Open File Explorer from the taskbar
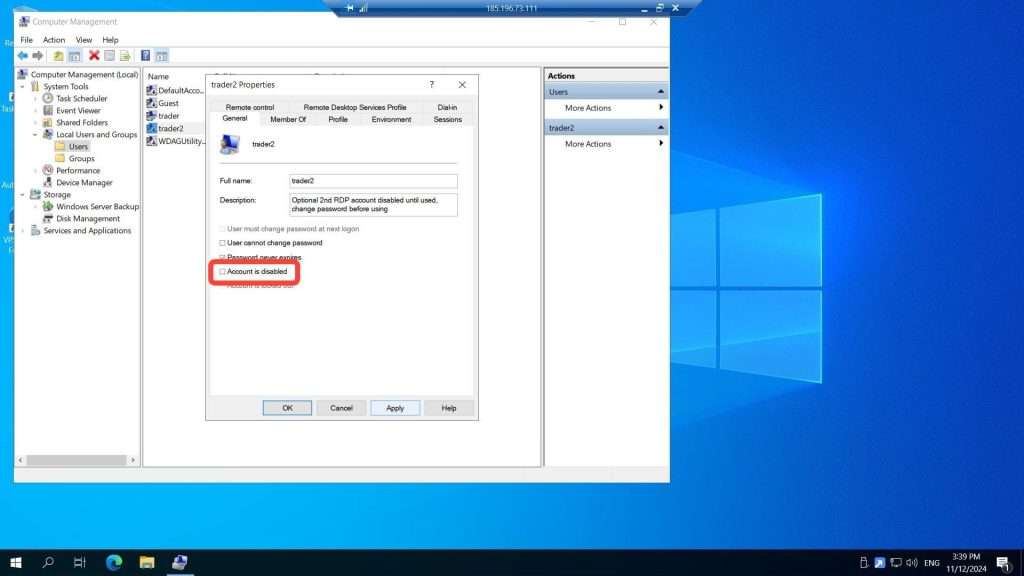1024x576 pixels. (146, 563)
